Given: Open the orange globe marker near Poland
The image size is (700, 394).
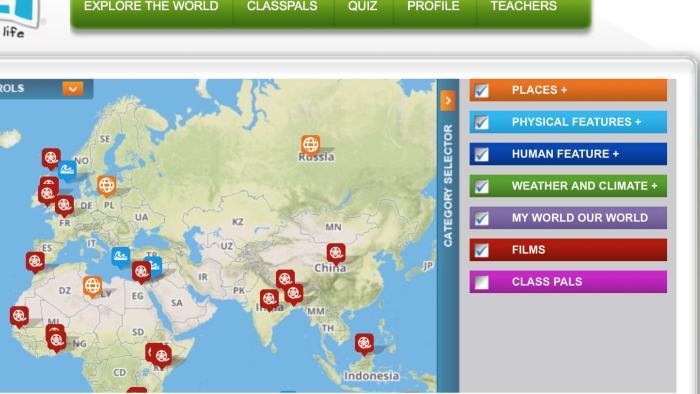Looking at the screenshot, I should click(x=107, y=186).
